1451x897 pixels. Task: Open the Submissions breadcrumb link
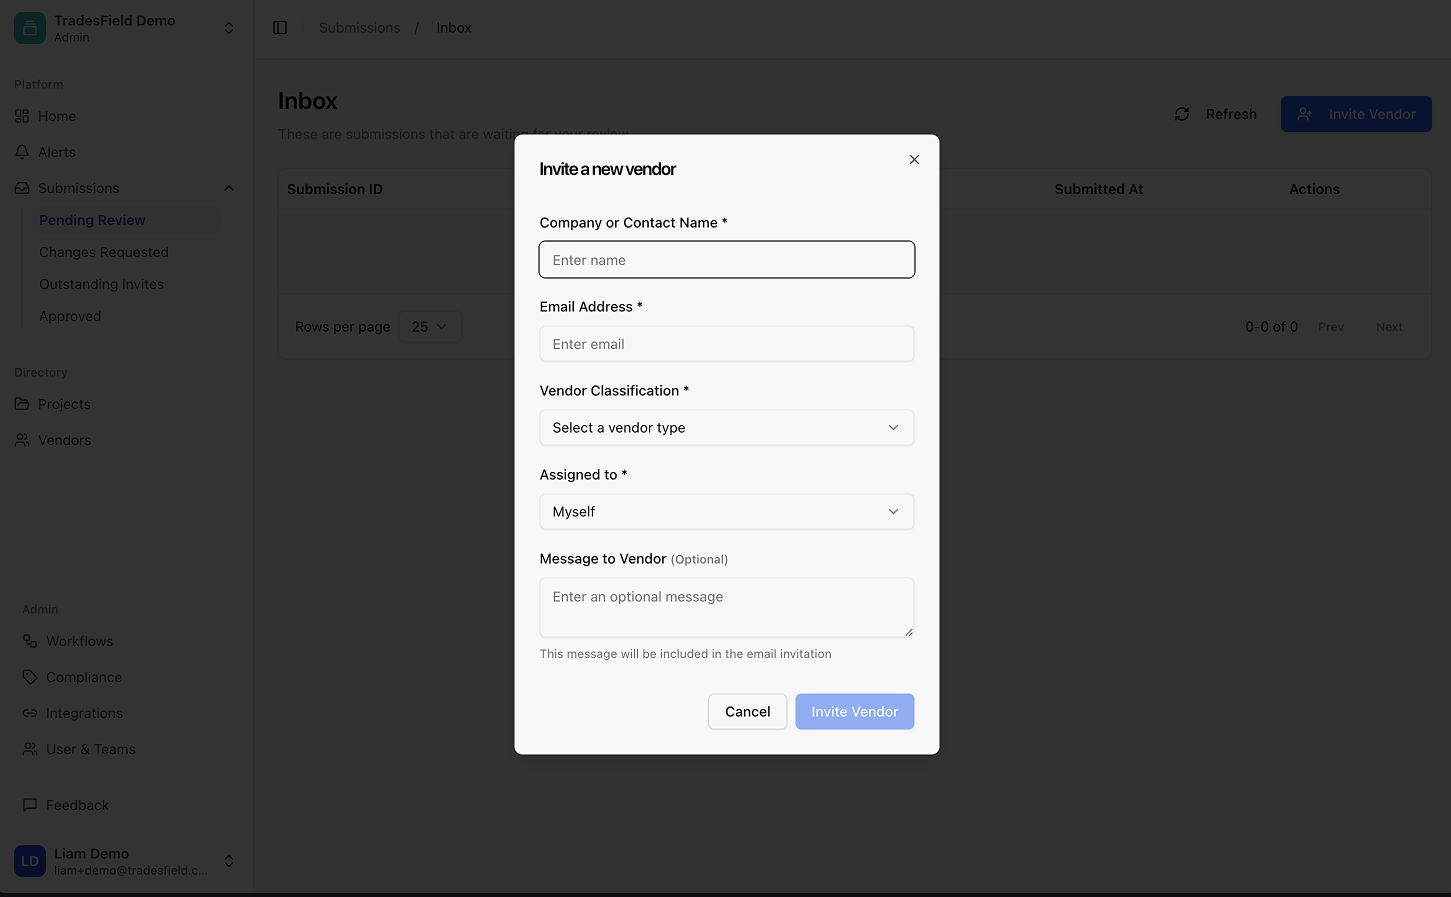359,28
